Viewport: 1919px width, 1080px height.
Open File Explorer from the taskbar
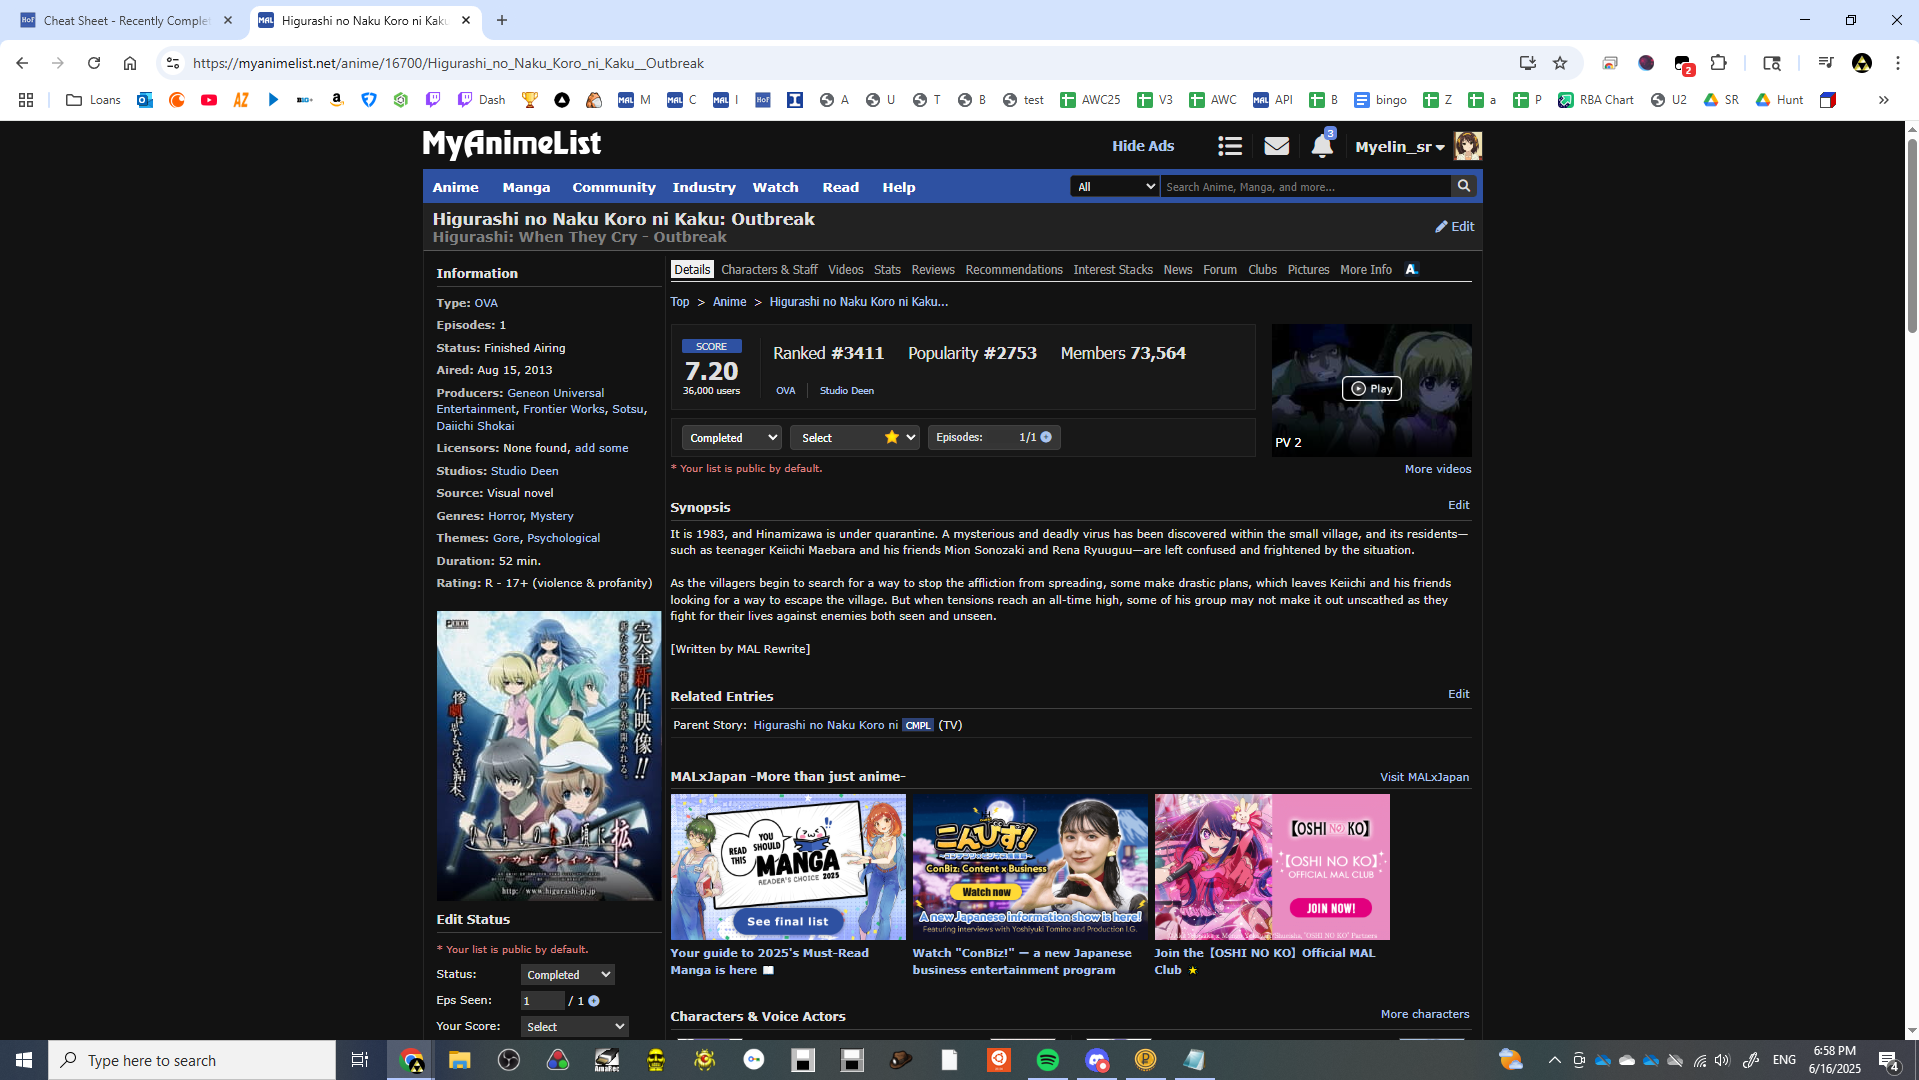click(x=460, y=1060)
